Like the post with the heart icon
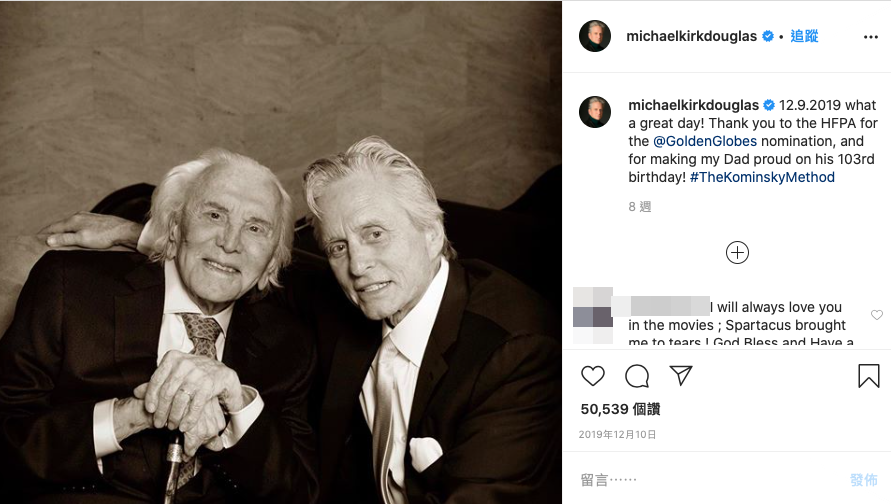 pos(593,376)
